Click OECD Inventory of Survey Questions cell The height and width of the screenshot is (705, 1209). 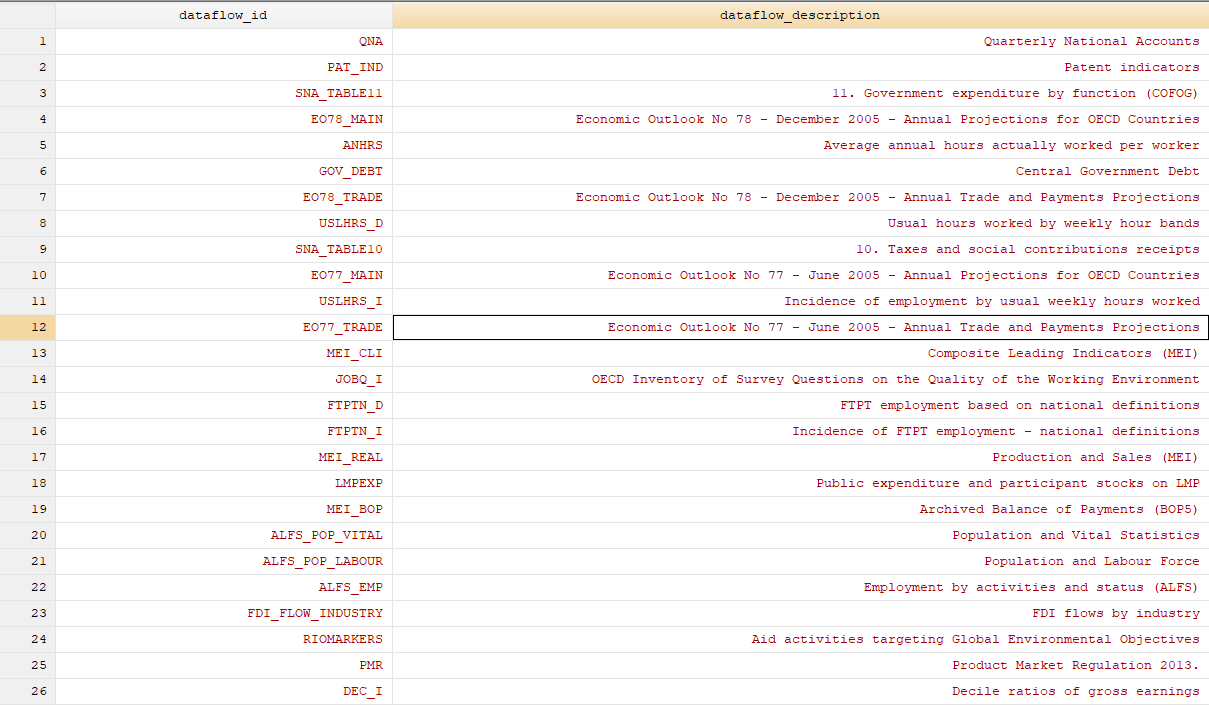click(800, 379)
